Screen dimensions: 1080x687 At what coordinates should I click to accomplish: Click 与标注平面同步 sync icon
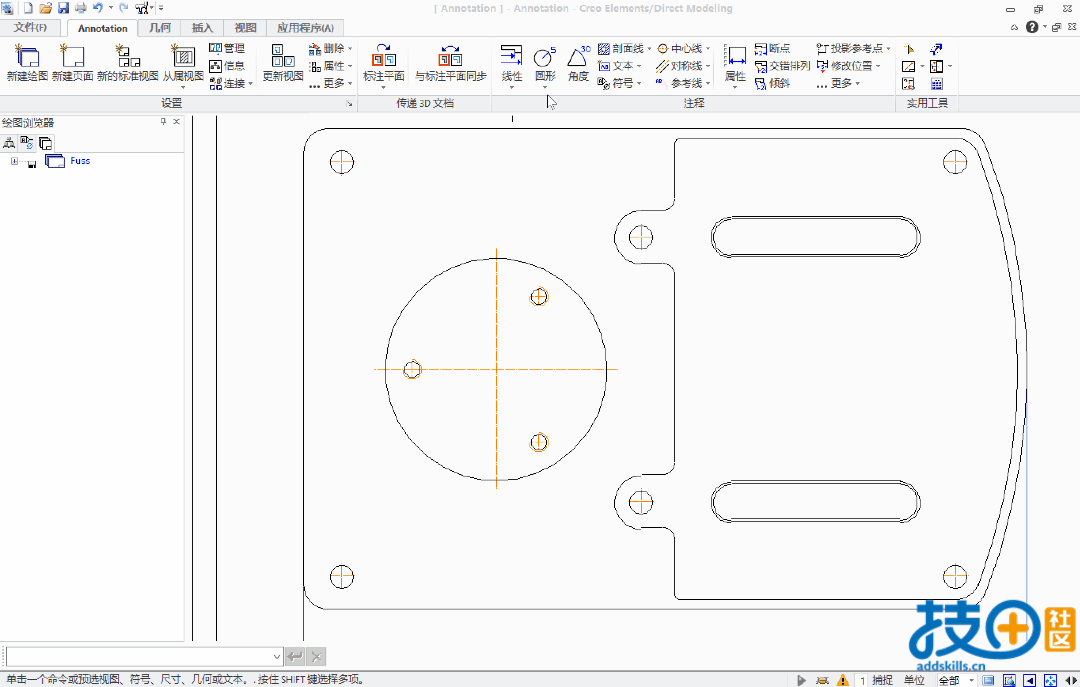tap(450, 55)
